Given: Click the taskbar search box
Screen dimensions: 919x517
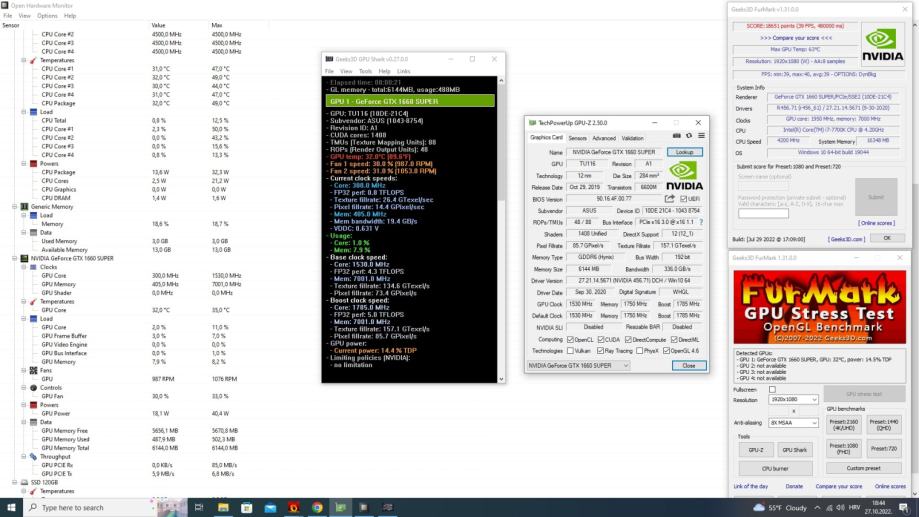Looking at the screenshot, I should coord(89,507).
